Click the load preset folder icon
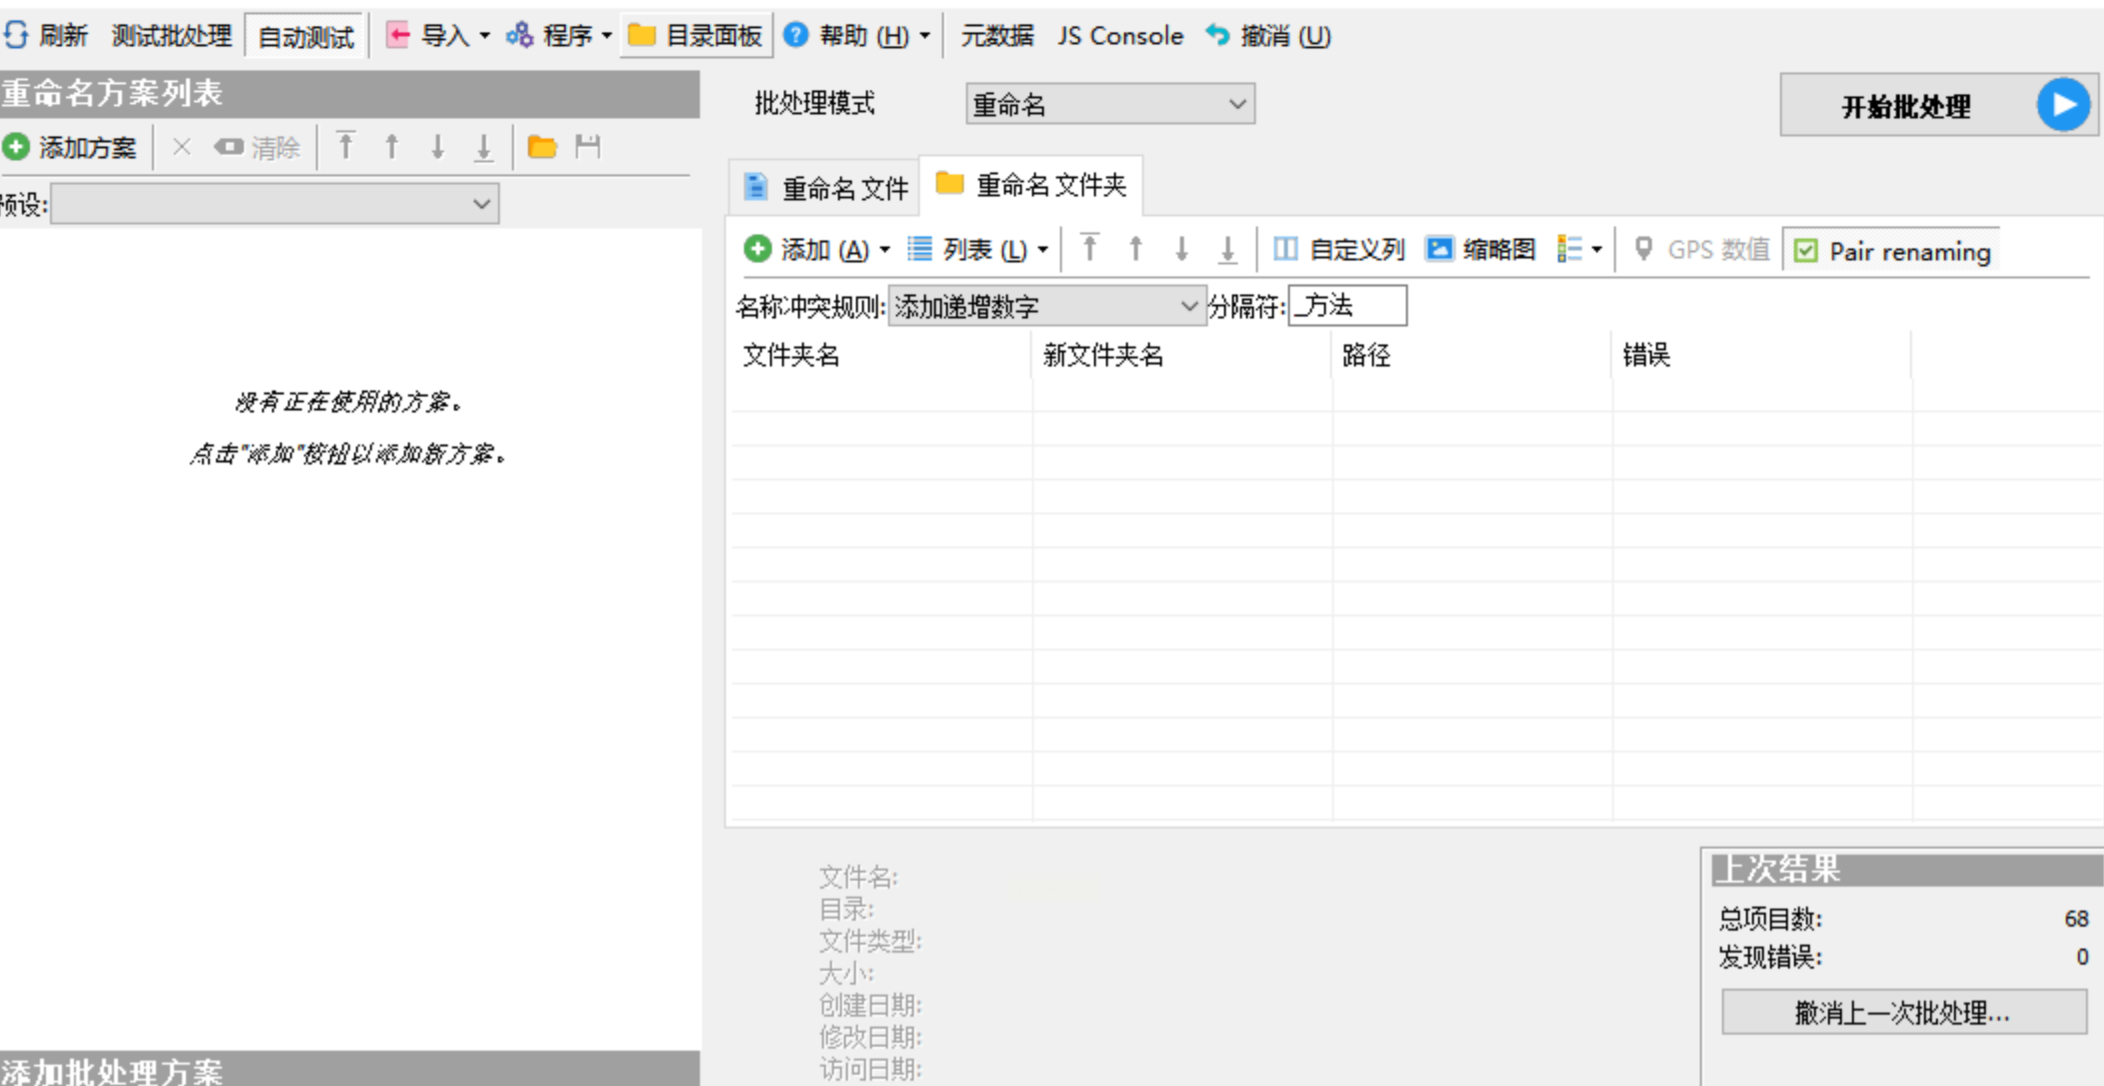The height and width of the screenshot is (1086, 2104). click(x=542, y=147)
